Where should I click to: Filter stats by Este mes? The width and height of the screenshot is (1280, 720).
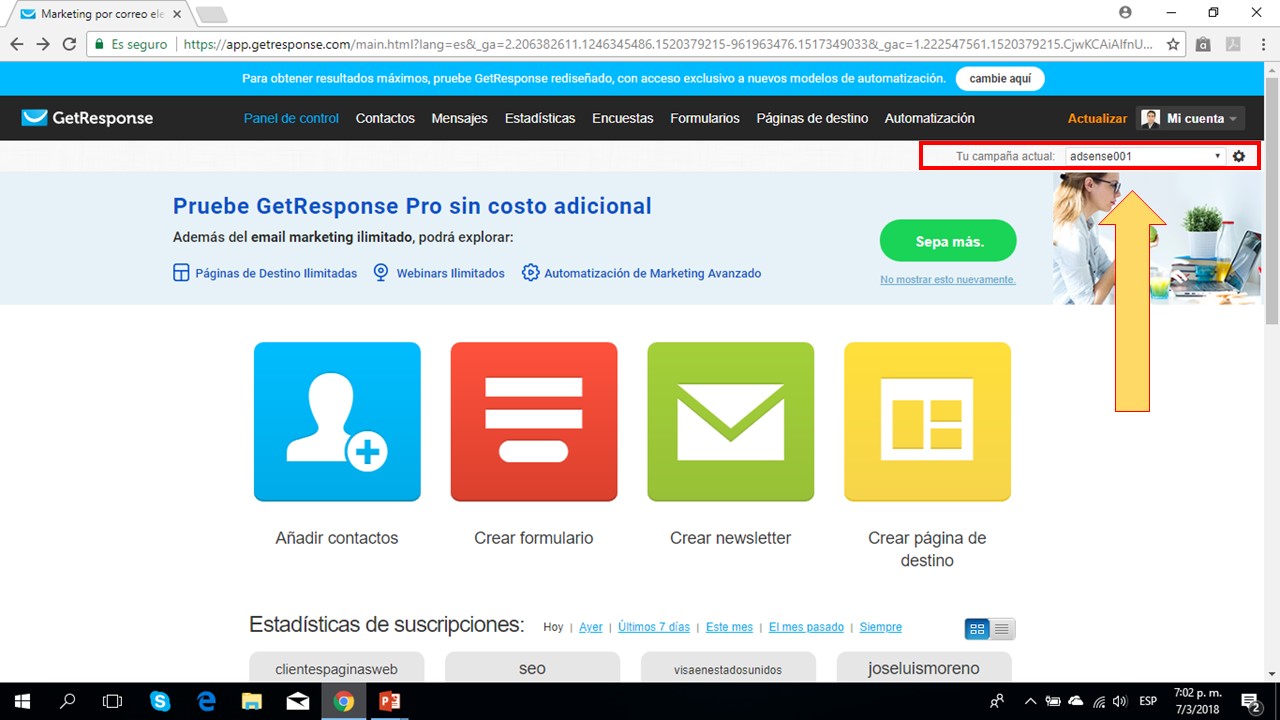coord(729,627)
